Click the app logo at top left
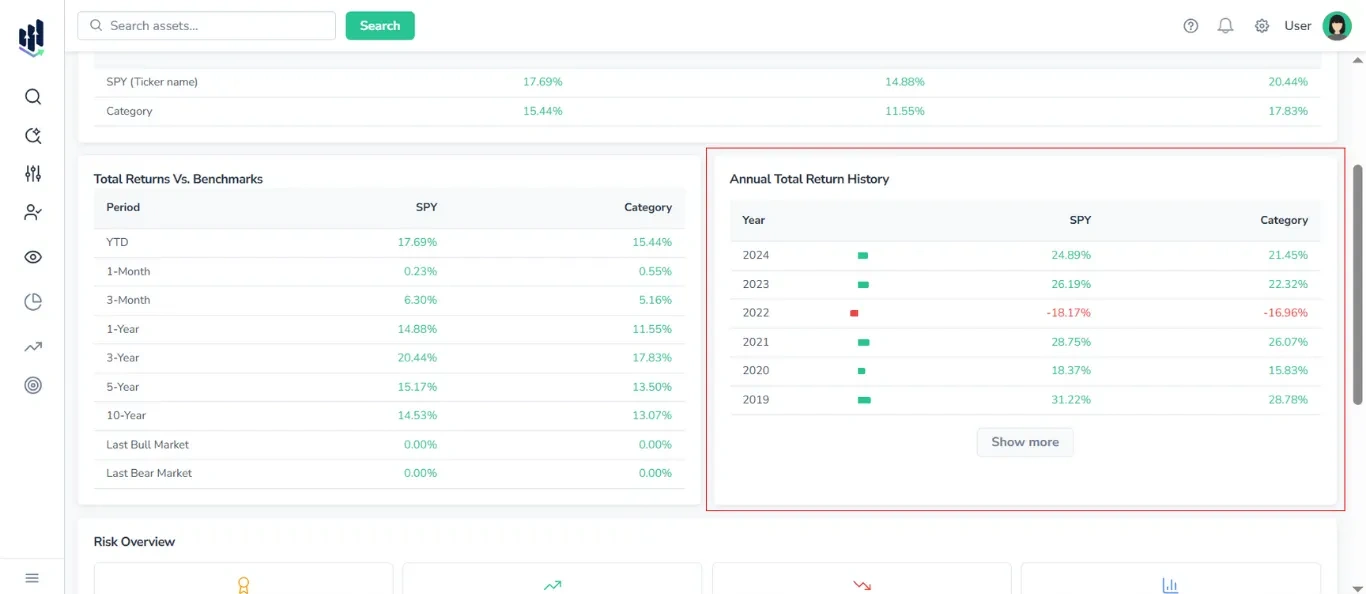The height and width of the screenshot is (594, 1366). [31, 37]
